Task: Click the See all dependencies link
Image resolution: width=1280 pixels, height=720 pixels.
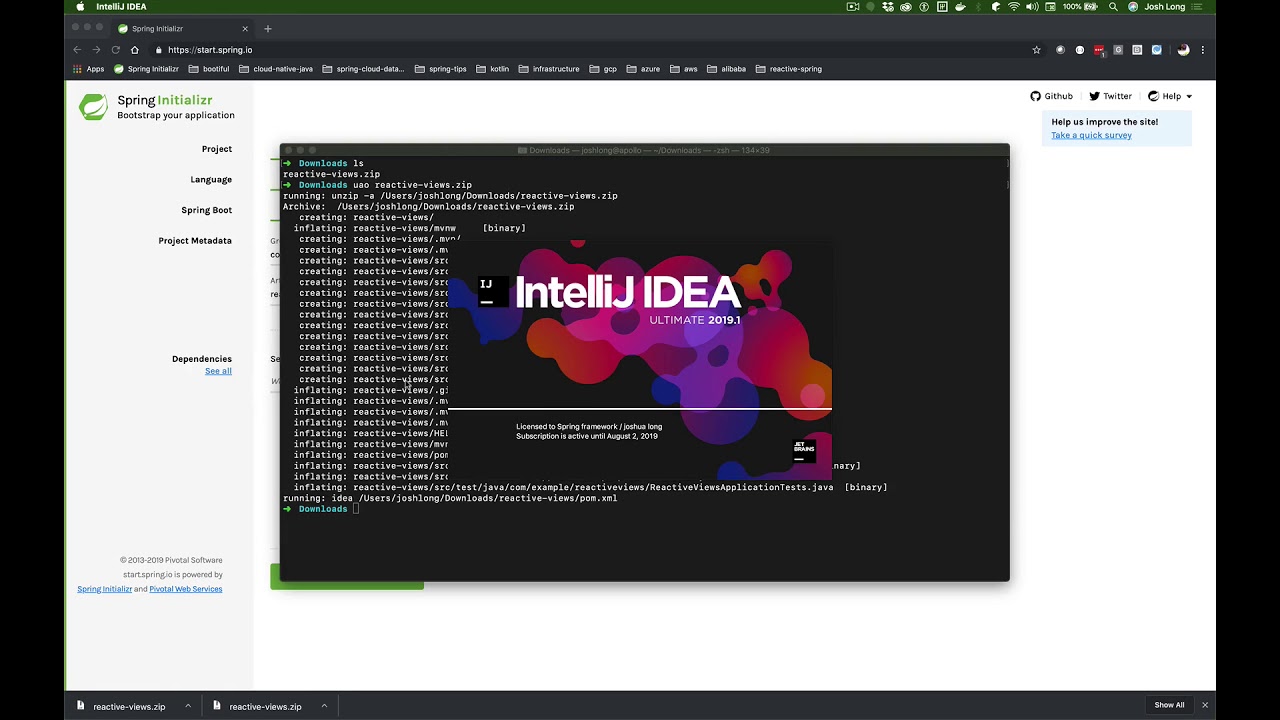Action: [218, 371]
